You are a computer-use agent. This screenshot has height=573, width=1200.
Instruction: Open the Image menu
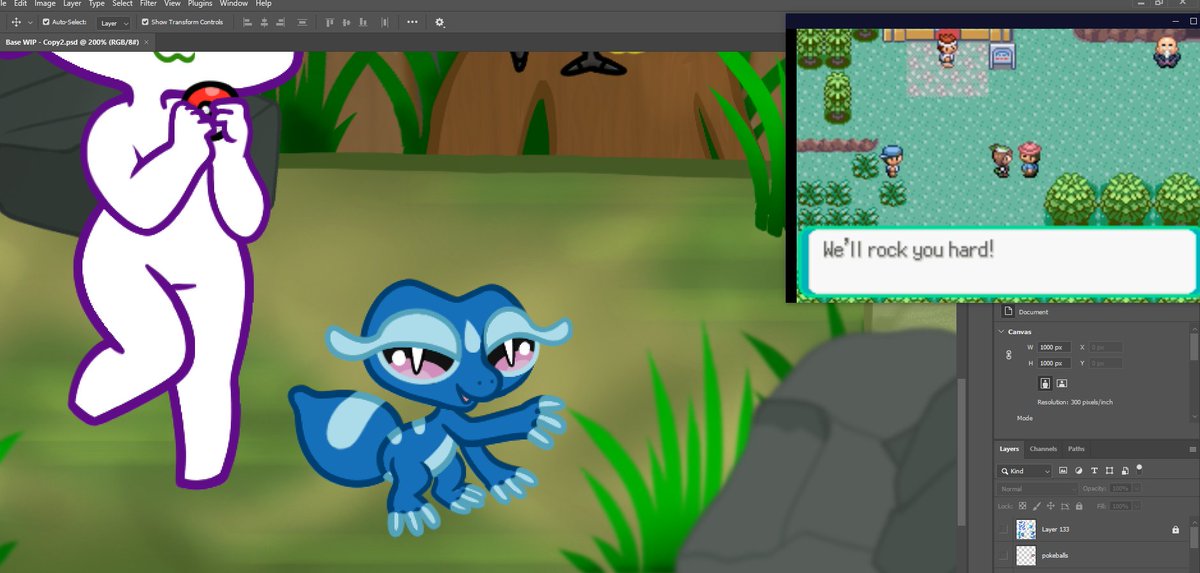[45, 4]
